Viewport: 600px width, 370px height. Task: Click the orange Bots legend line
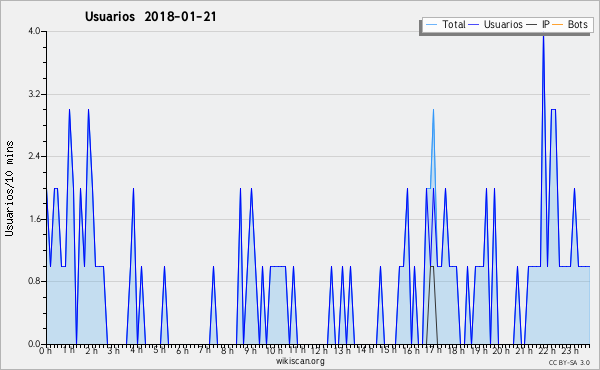point(558,25)
